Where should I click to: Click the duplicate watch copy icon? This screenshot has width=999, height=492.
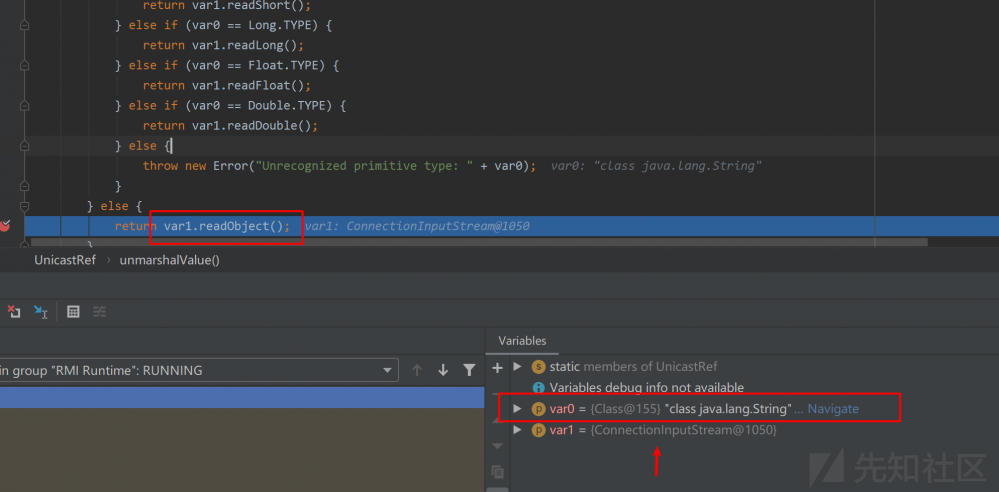pos(498,472)
